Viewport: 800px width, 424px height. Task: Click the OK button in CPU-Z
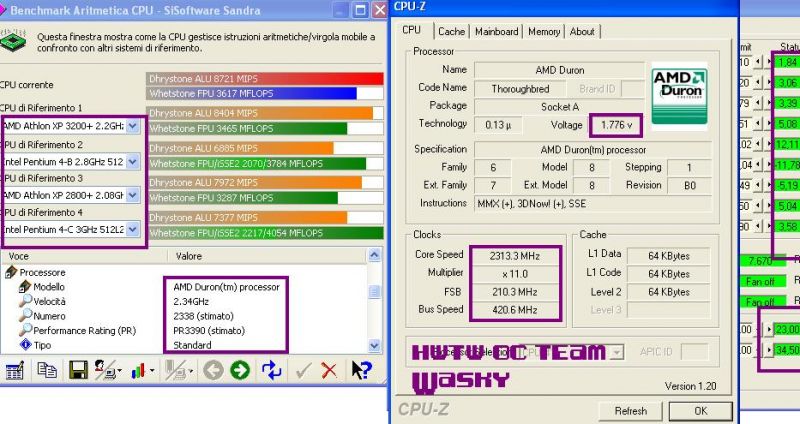[x=701, y=411]
